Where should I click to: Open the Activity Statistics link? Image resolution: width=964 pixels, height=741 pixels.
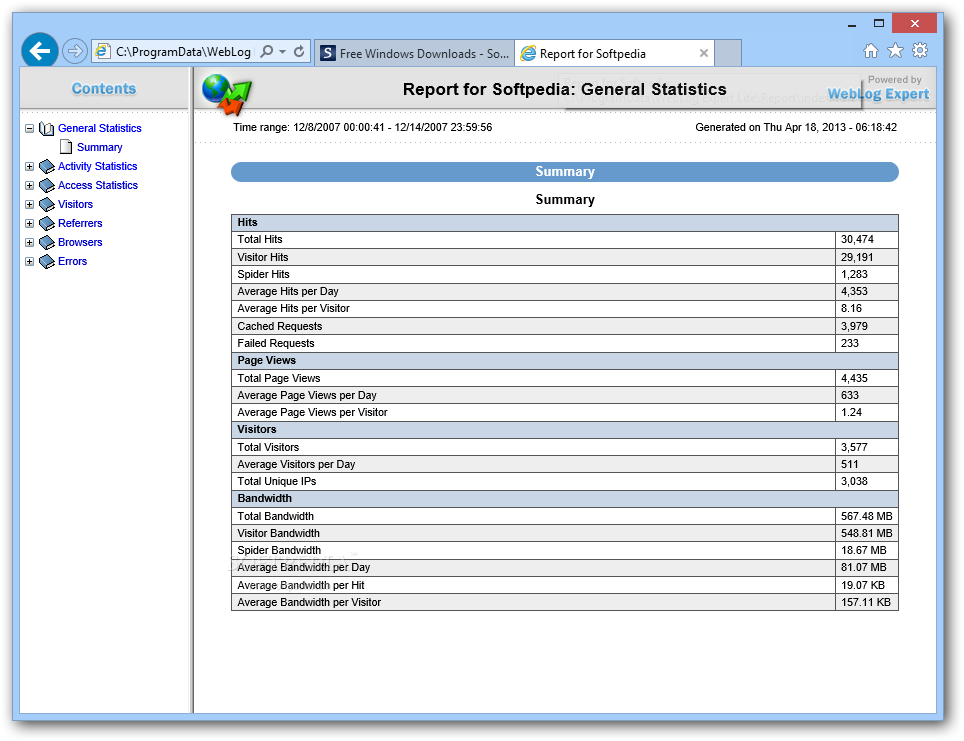pos(97,166)
